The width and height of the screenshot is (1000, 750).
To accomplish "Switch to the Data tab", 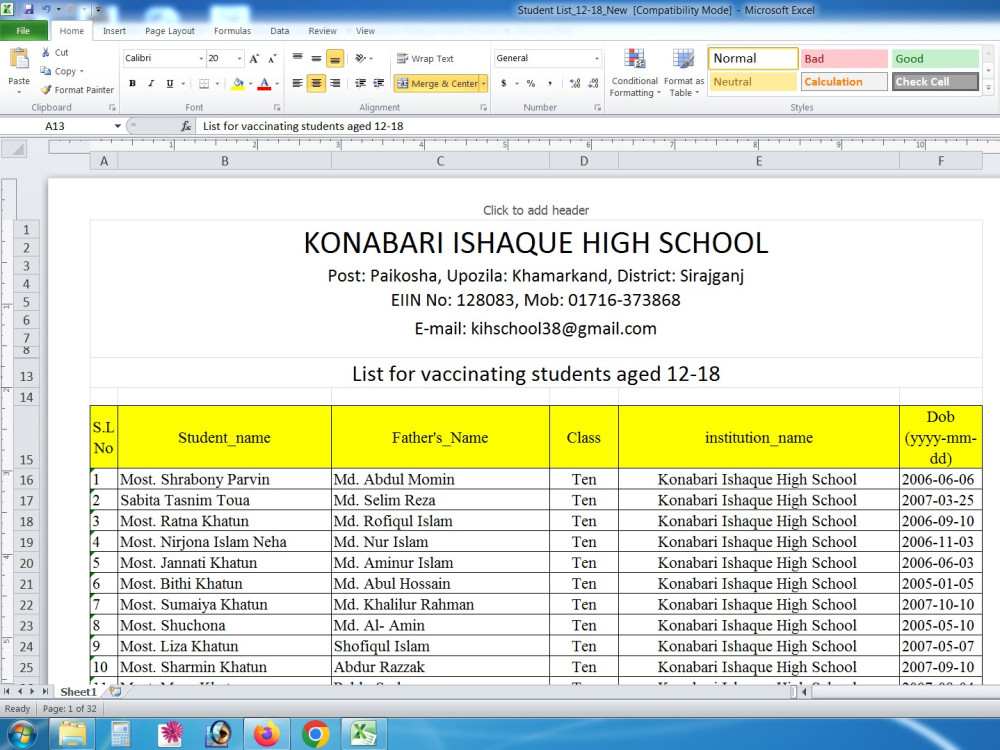I will point(279,31).
